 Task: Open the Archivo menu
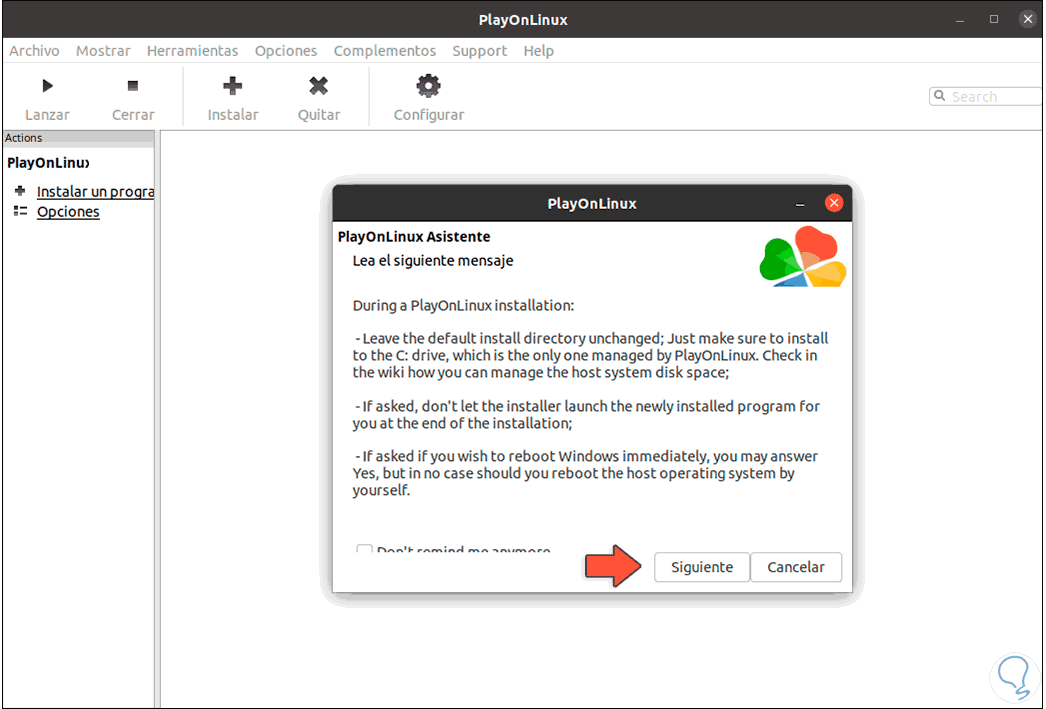pyautogui.click(x=34, y=51)
